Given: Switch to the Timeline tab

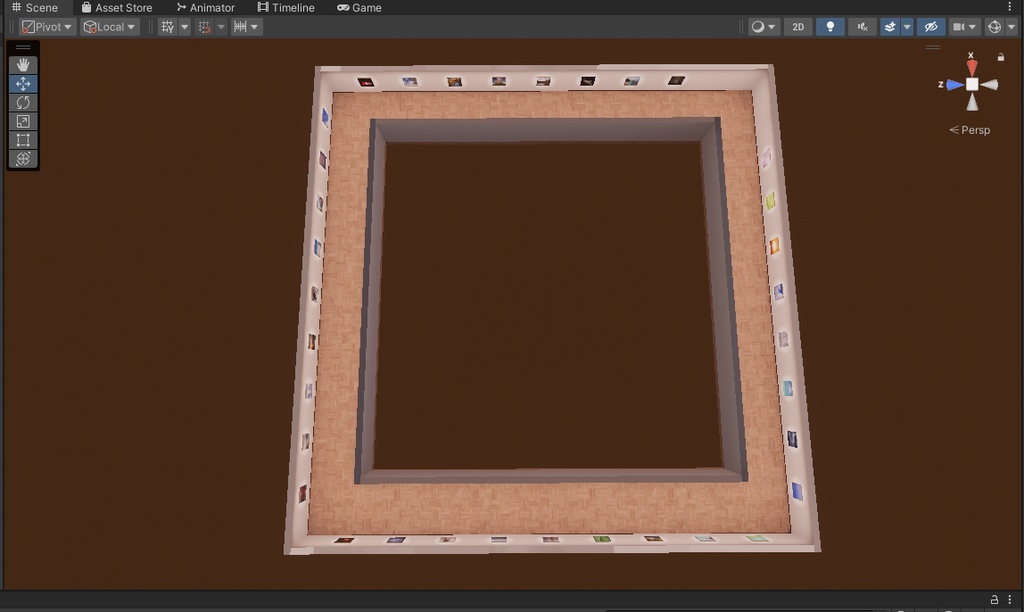Looking at the screenshot, I should coord(286,8).
